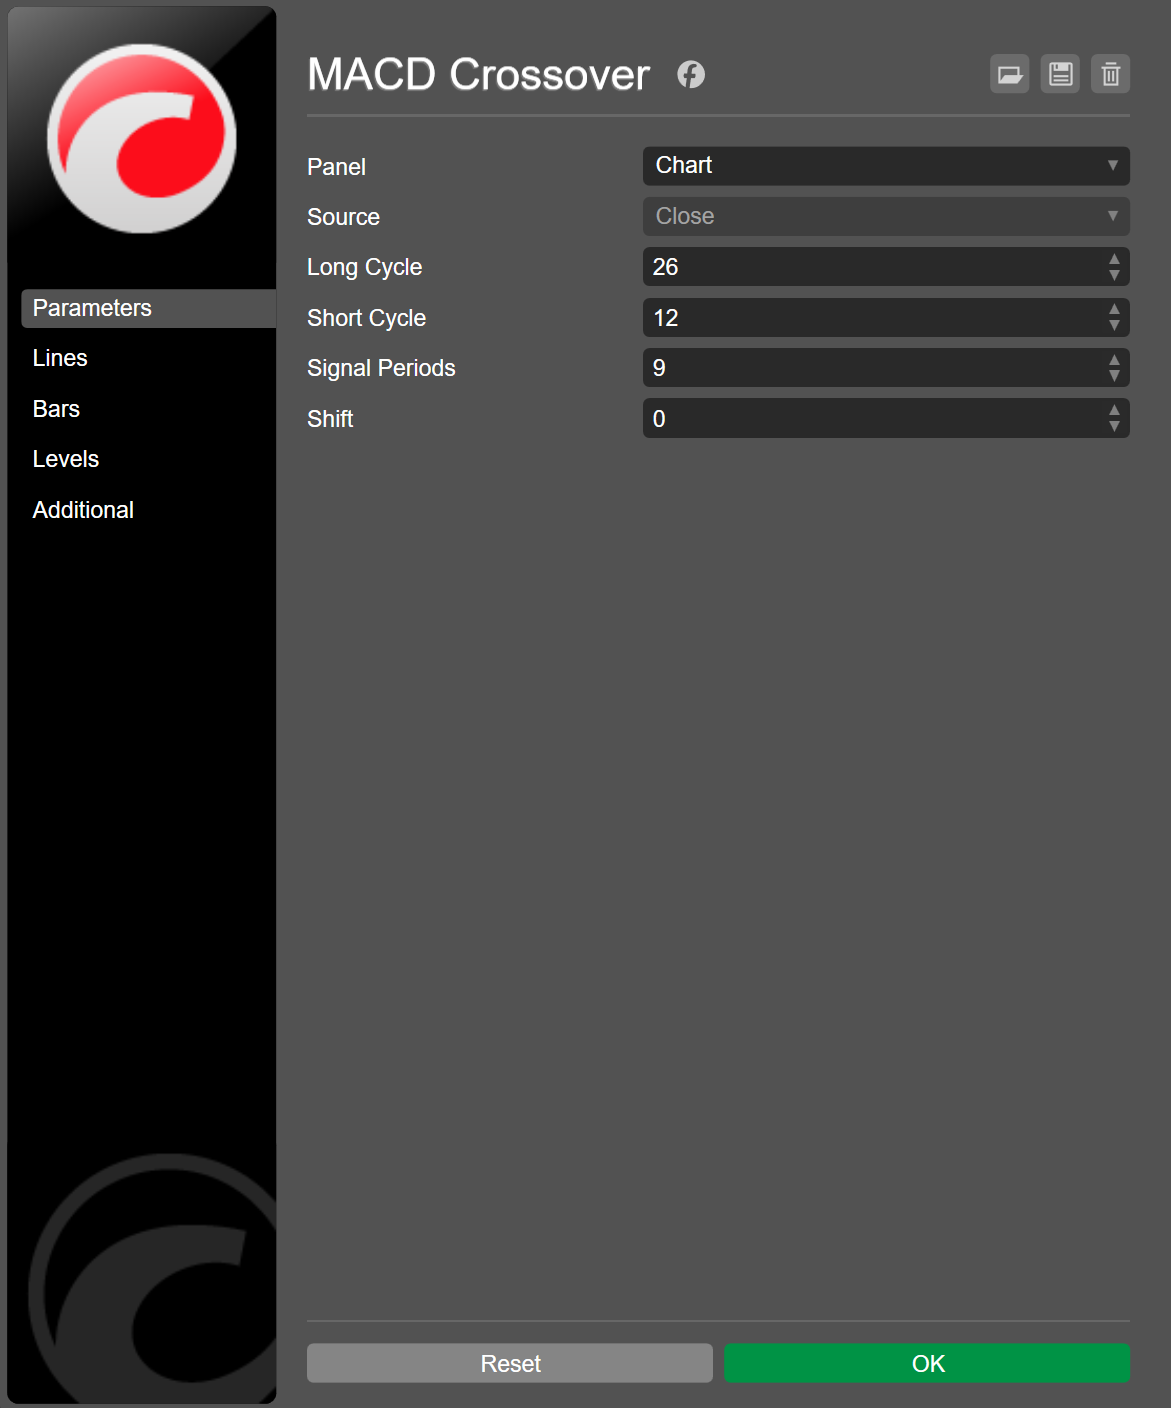Switch to the Lines tab
The height and width of the screenshot is (1408, 1171).
point(60,358)
